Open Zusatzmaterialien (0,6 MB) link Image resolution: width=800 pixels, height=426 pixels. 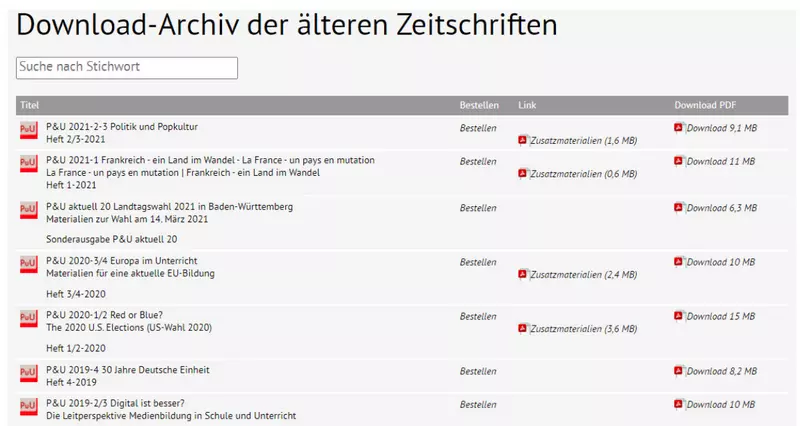point(584,174)
